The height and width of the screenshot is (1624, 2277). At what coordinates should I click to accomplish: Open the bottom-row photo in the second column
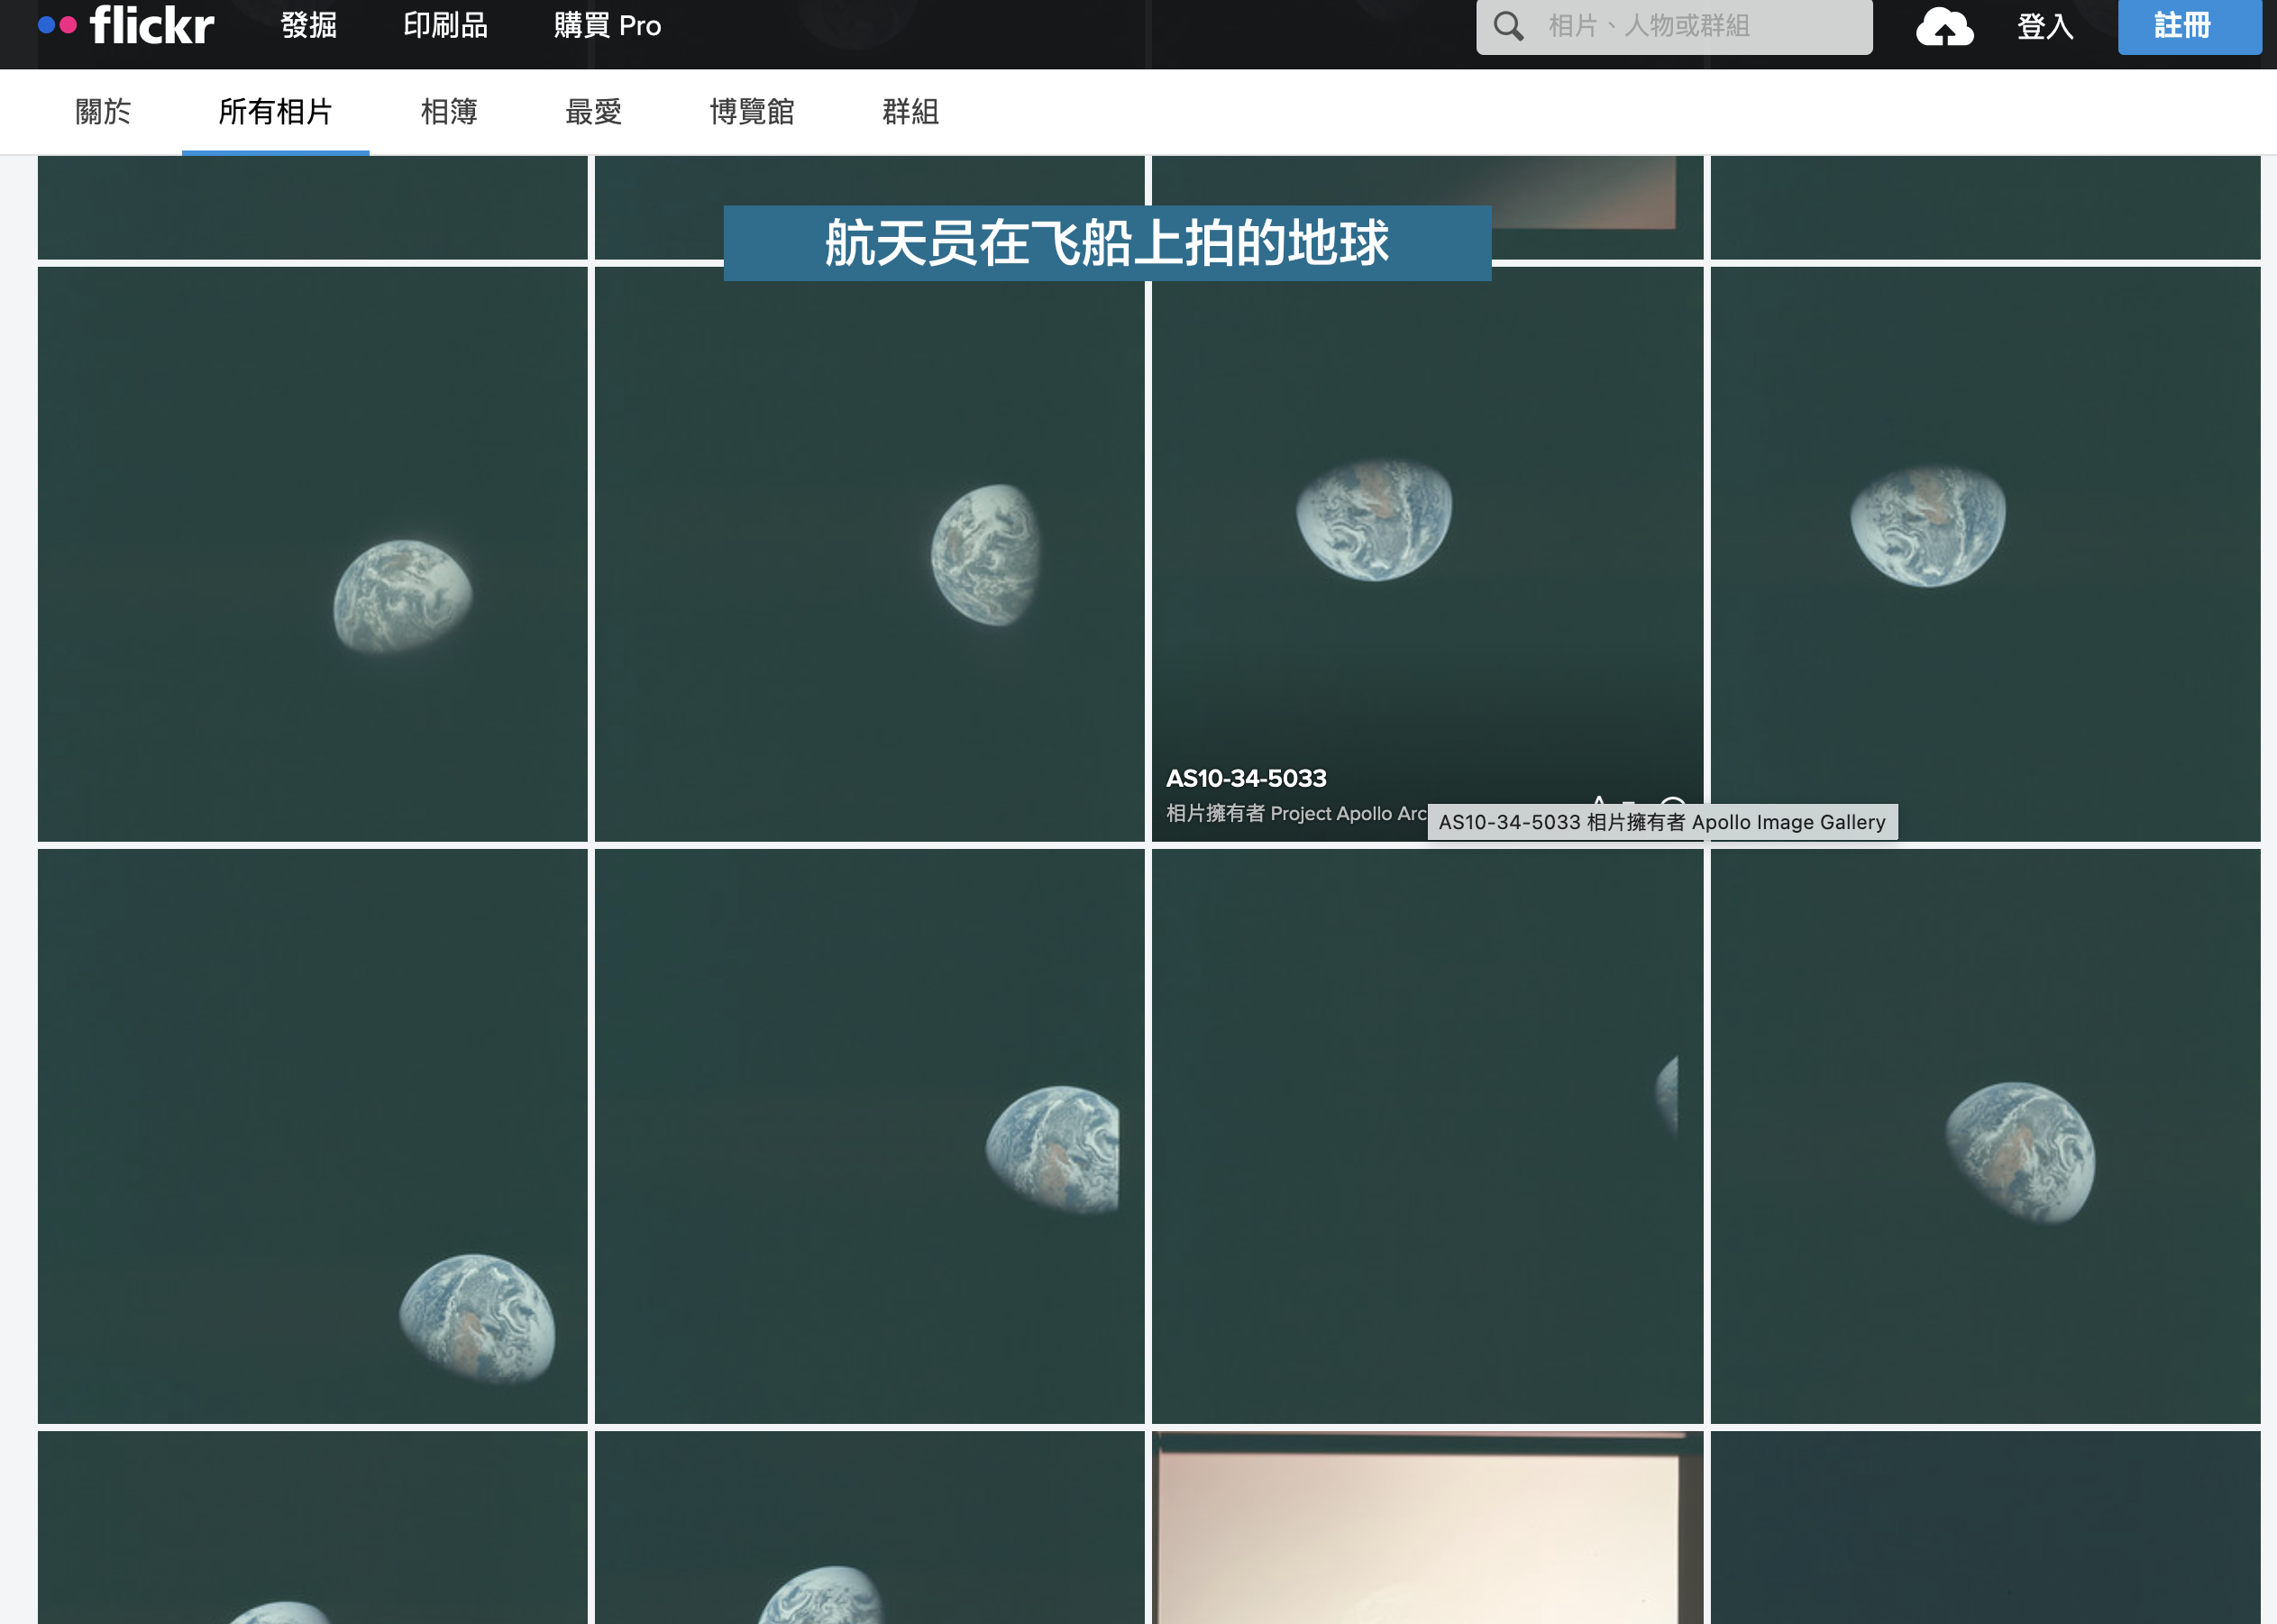(869, 1527)
